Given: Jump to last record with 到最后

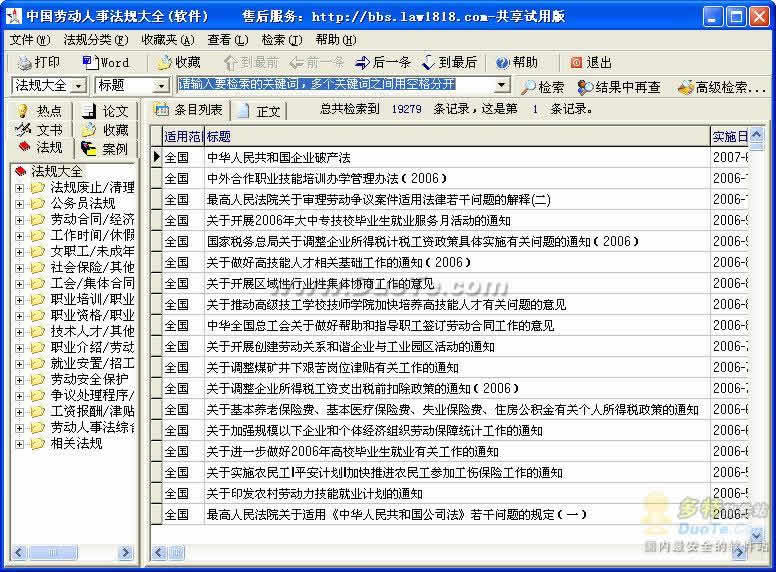Looking at the screenshot, I should pyautogui.click(x=449, y=62).
